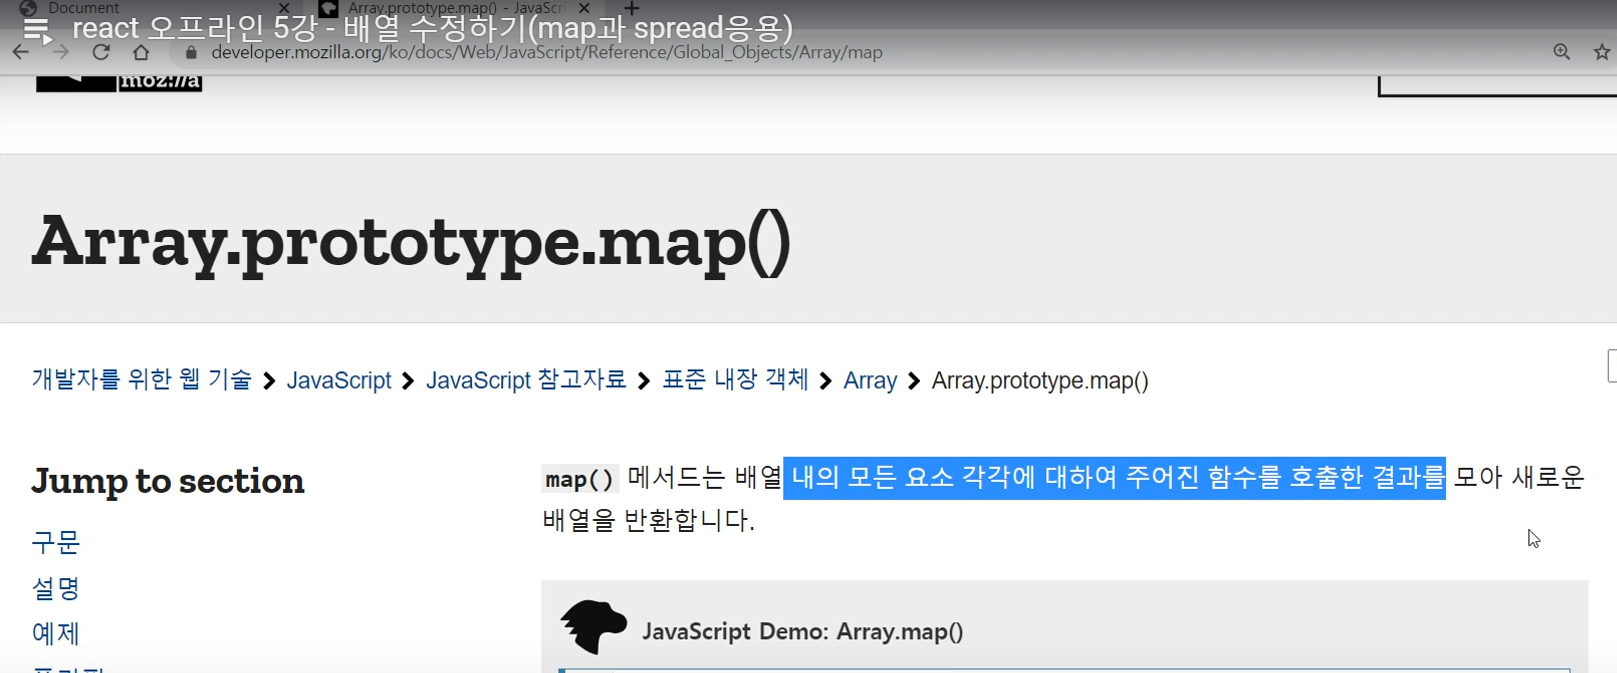This screenshot has width=1617, height=673.
Task: Close the Array.prototype.map() tab
Action: 584,8
